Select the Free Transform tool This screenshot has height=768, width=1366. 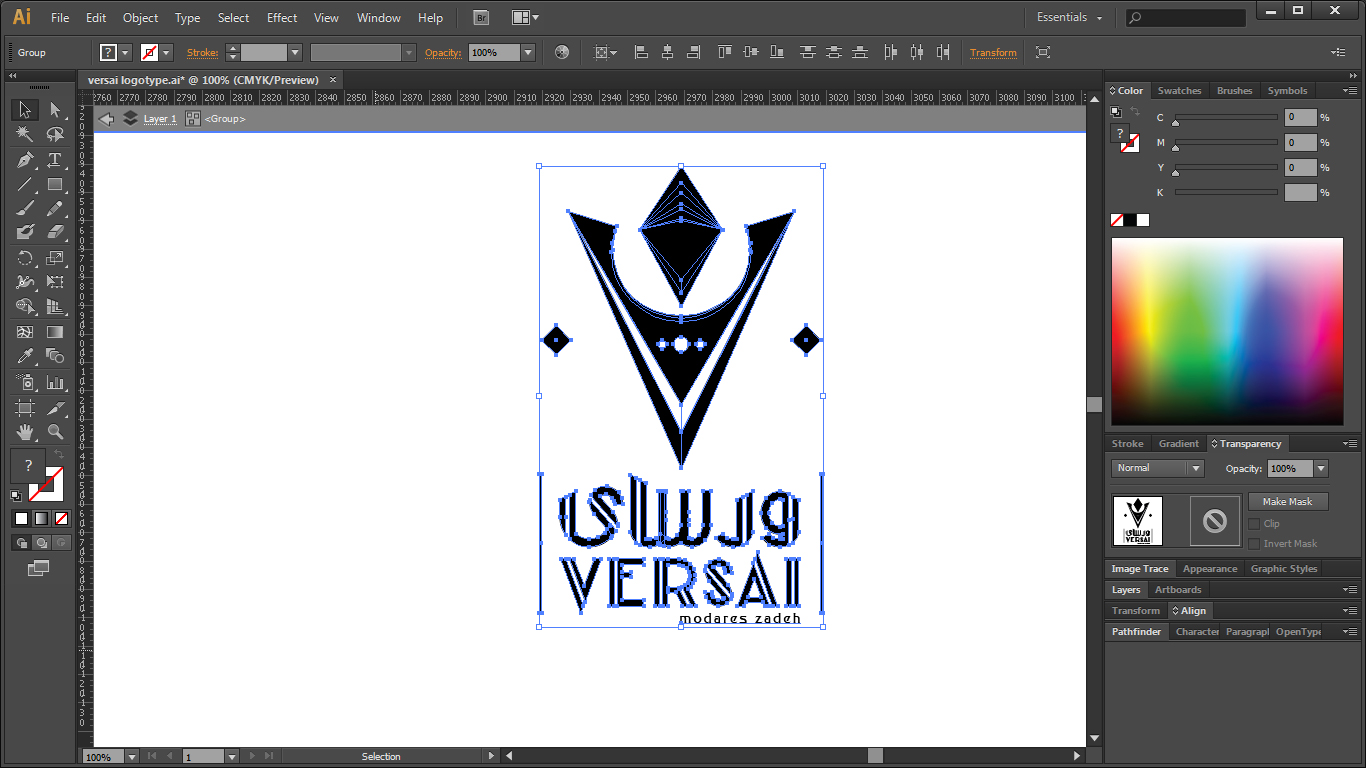(55, 282)
